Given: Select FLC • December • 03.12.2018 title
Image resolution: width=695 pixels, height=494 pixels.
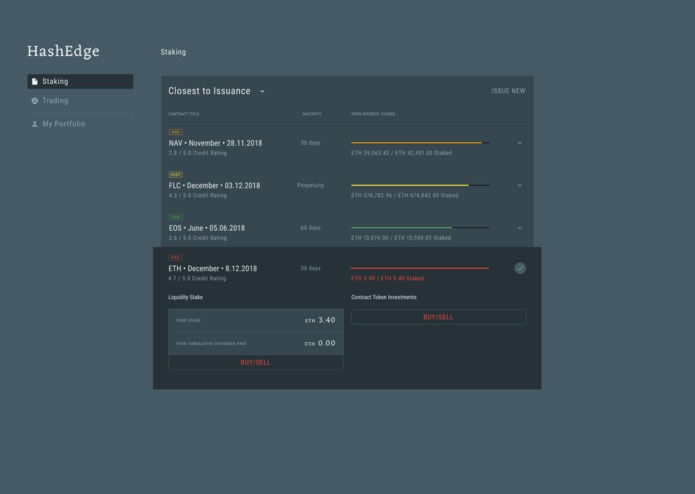Looking at the screenshot, I should coord(215,186).
